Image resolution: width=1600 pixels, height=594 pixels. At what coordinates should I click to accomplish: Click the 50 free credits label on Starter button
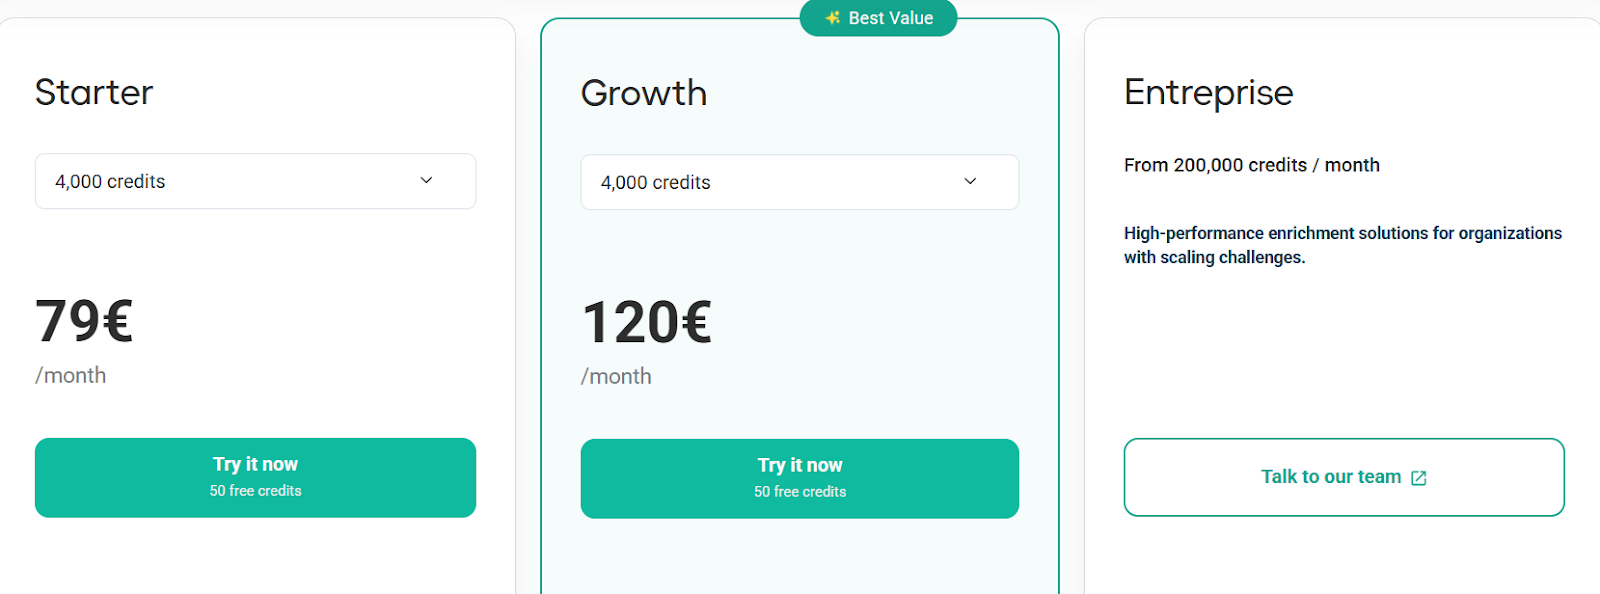pos(255,491)
